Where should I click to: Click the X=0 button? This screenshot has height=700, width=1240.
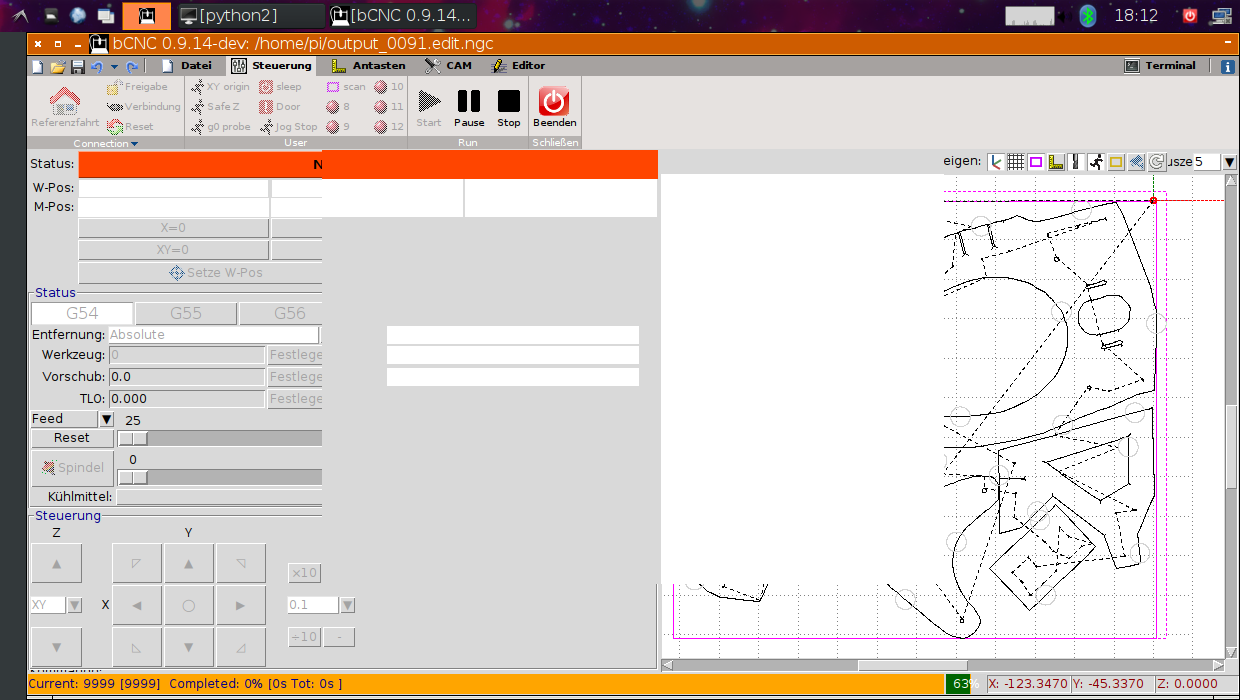pyautogui.click(x=174, y=228)
